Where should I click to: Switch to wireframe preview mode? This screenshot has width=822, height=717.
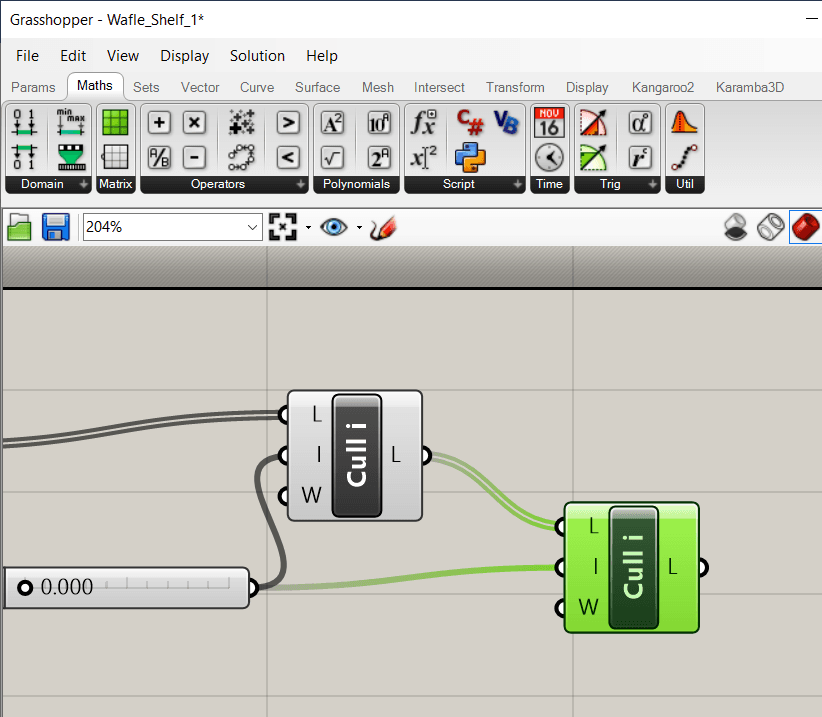coord(770,227)
